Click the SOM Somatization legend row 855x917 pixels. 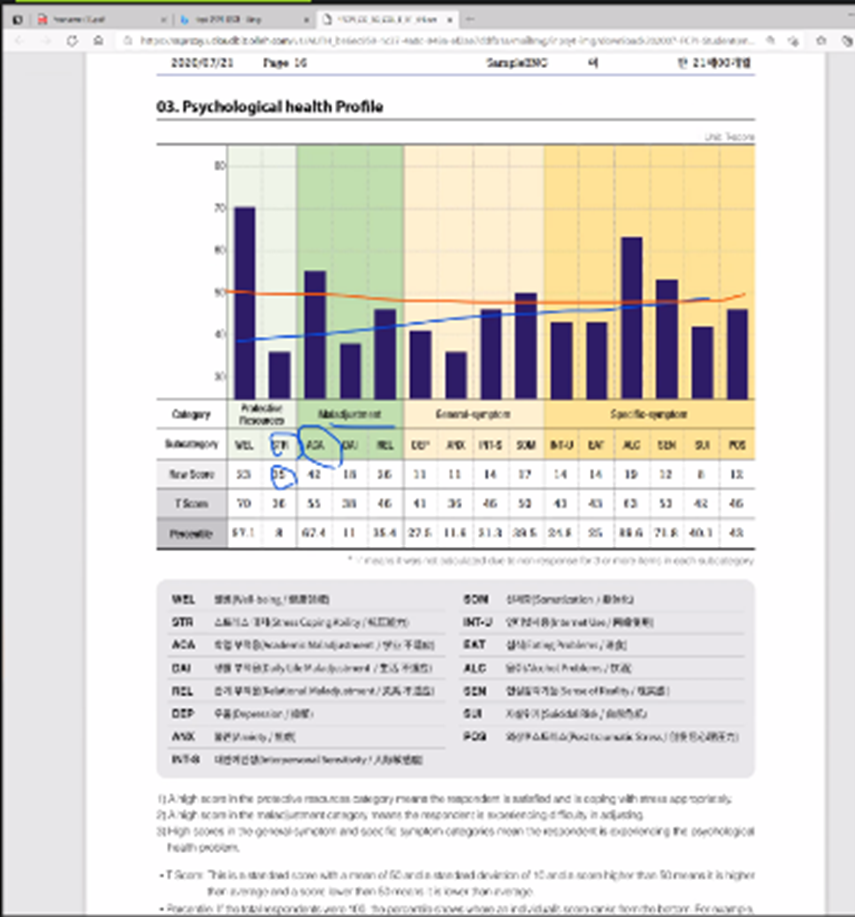click(x=604, y=599)
